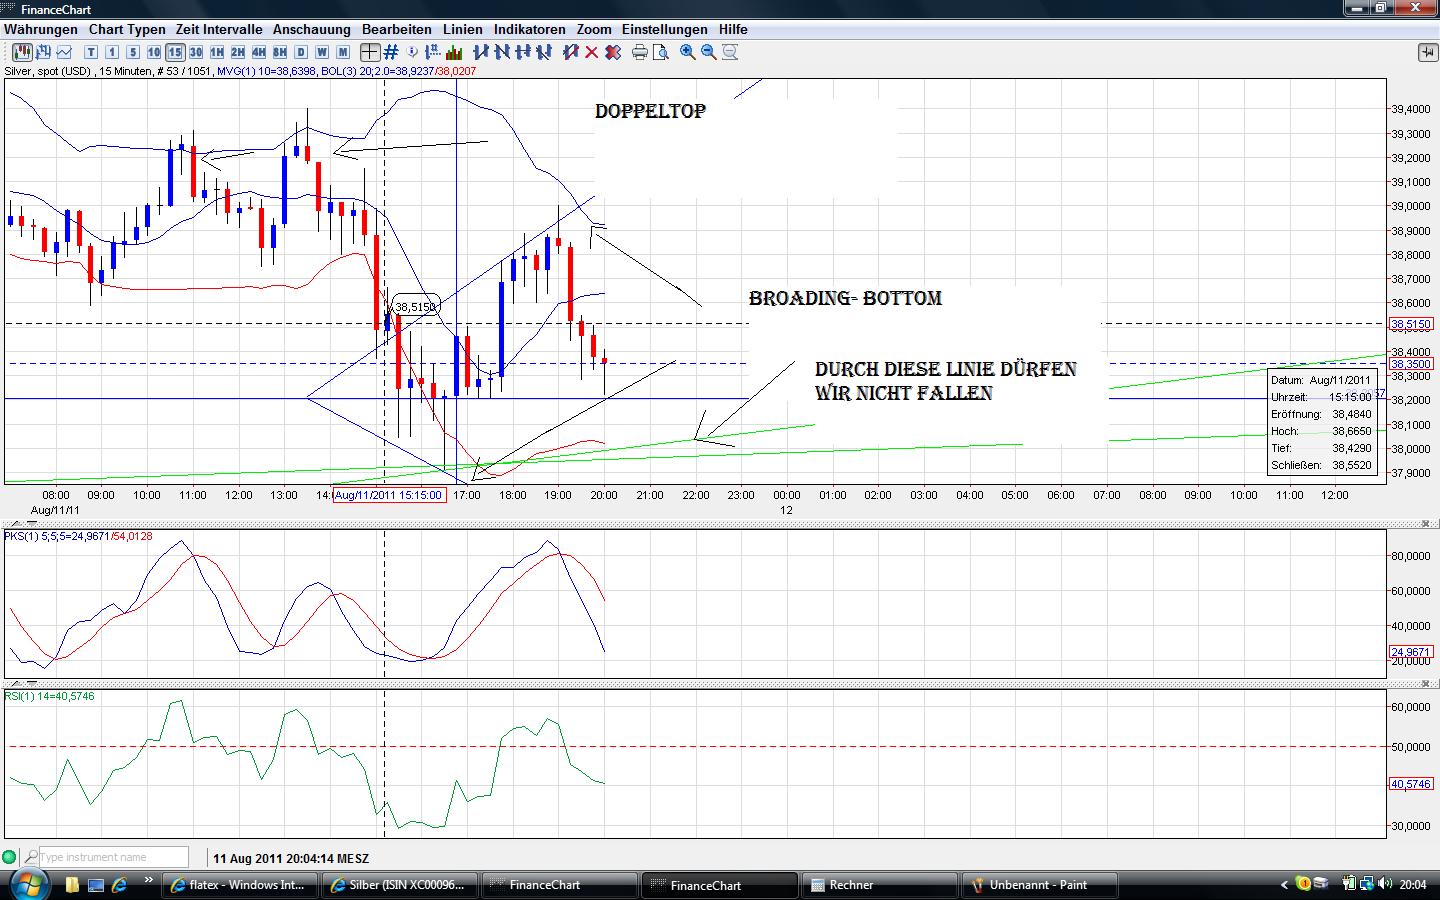The image size is (1440, 900).
Task: Click the green connection status indicator
Action: click(x=10, y=857)
